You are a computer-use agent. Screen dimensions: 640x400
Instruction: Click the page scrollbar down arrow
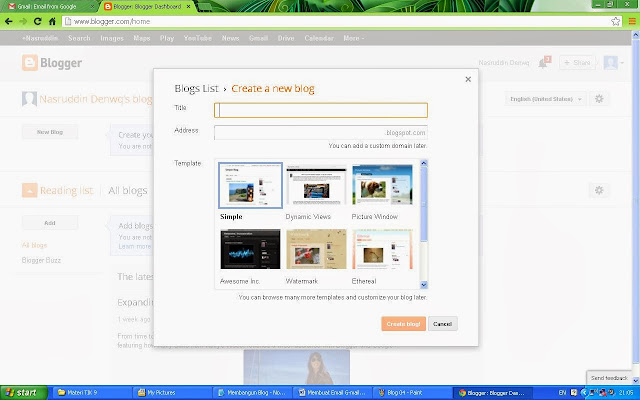tap(636, 380)
